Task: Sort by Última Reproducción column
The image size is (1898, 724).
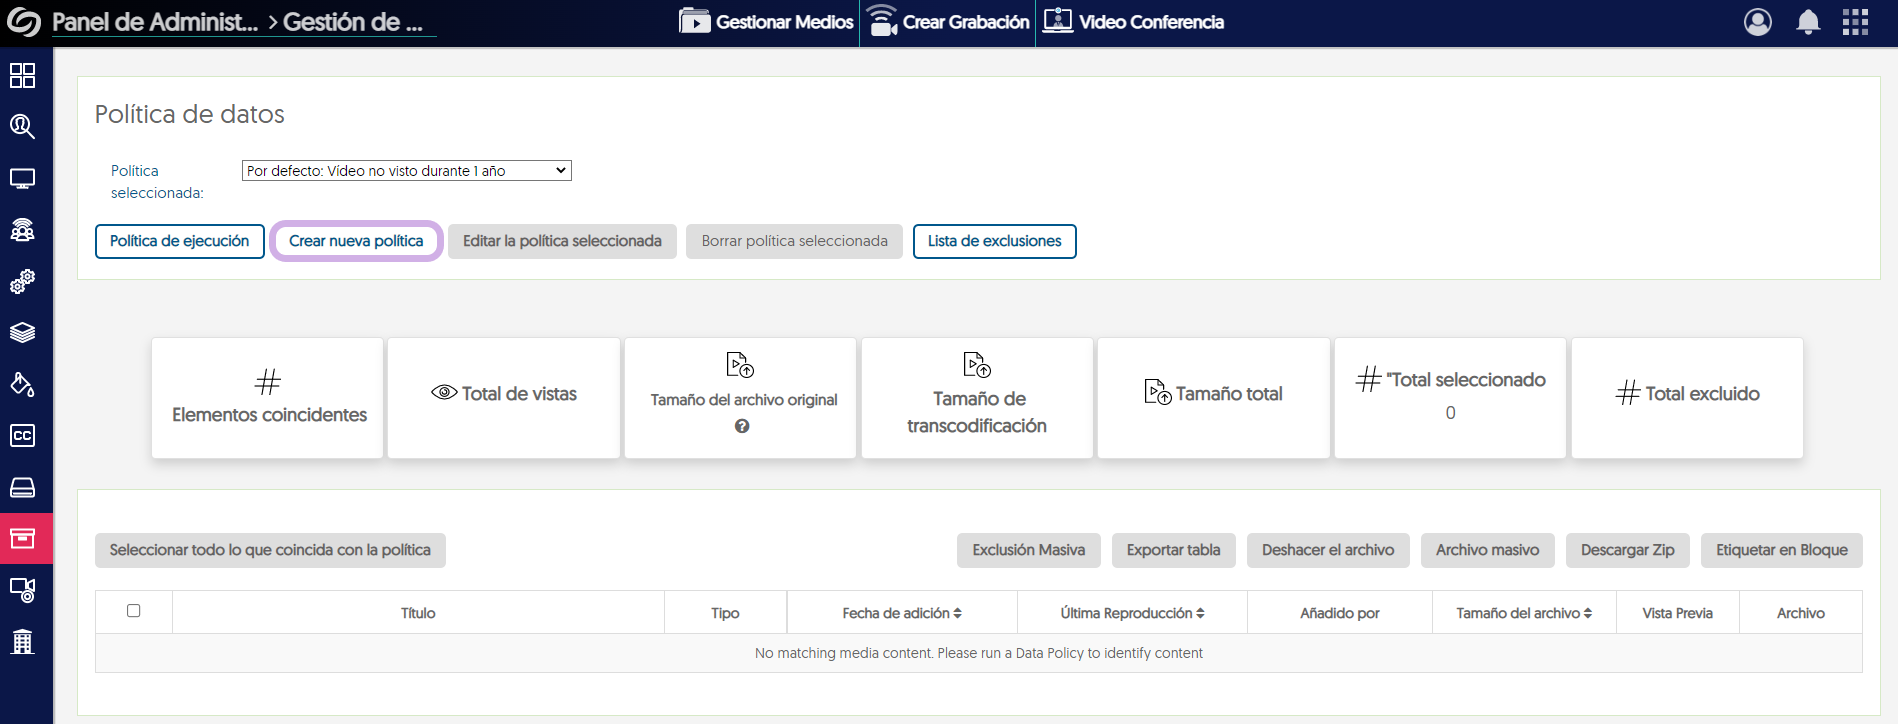Action: [1132, 613]
